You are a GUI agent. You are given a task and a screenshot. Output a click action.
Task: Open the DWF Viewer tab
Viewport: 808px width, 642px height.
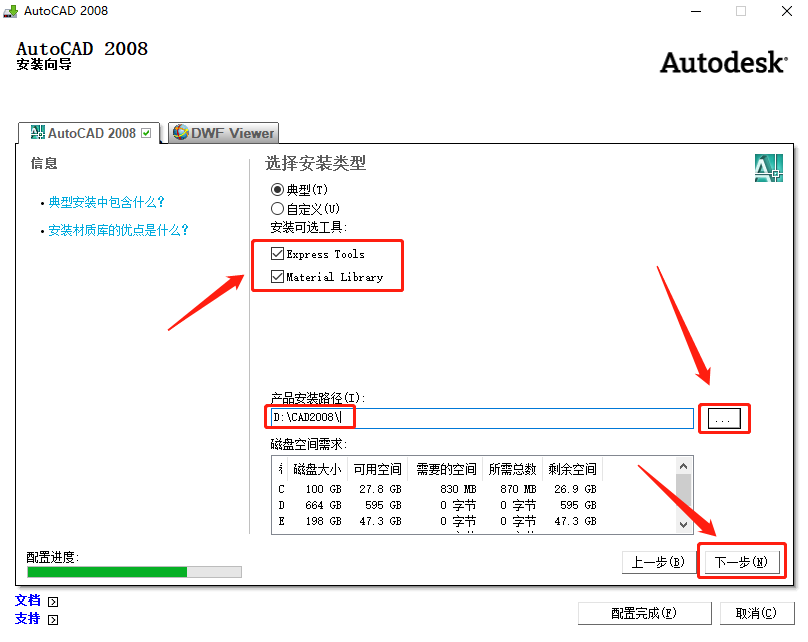(x=224, y=133)
